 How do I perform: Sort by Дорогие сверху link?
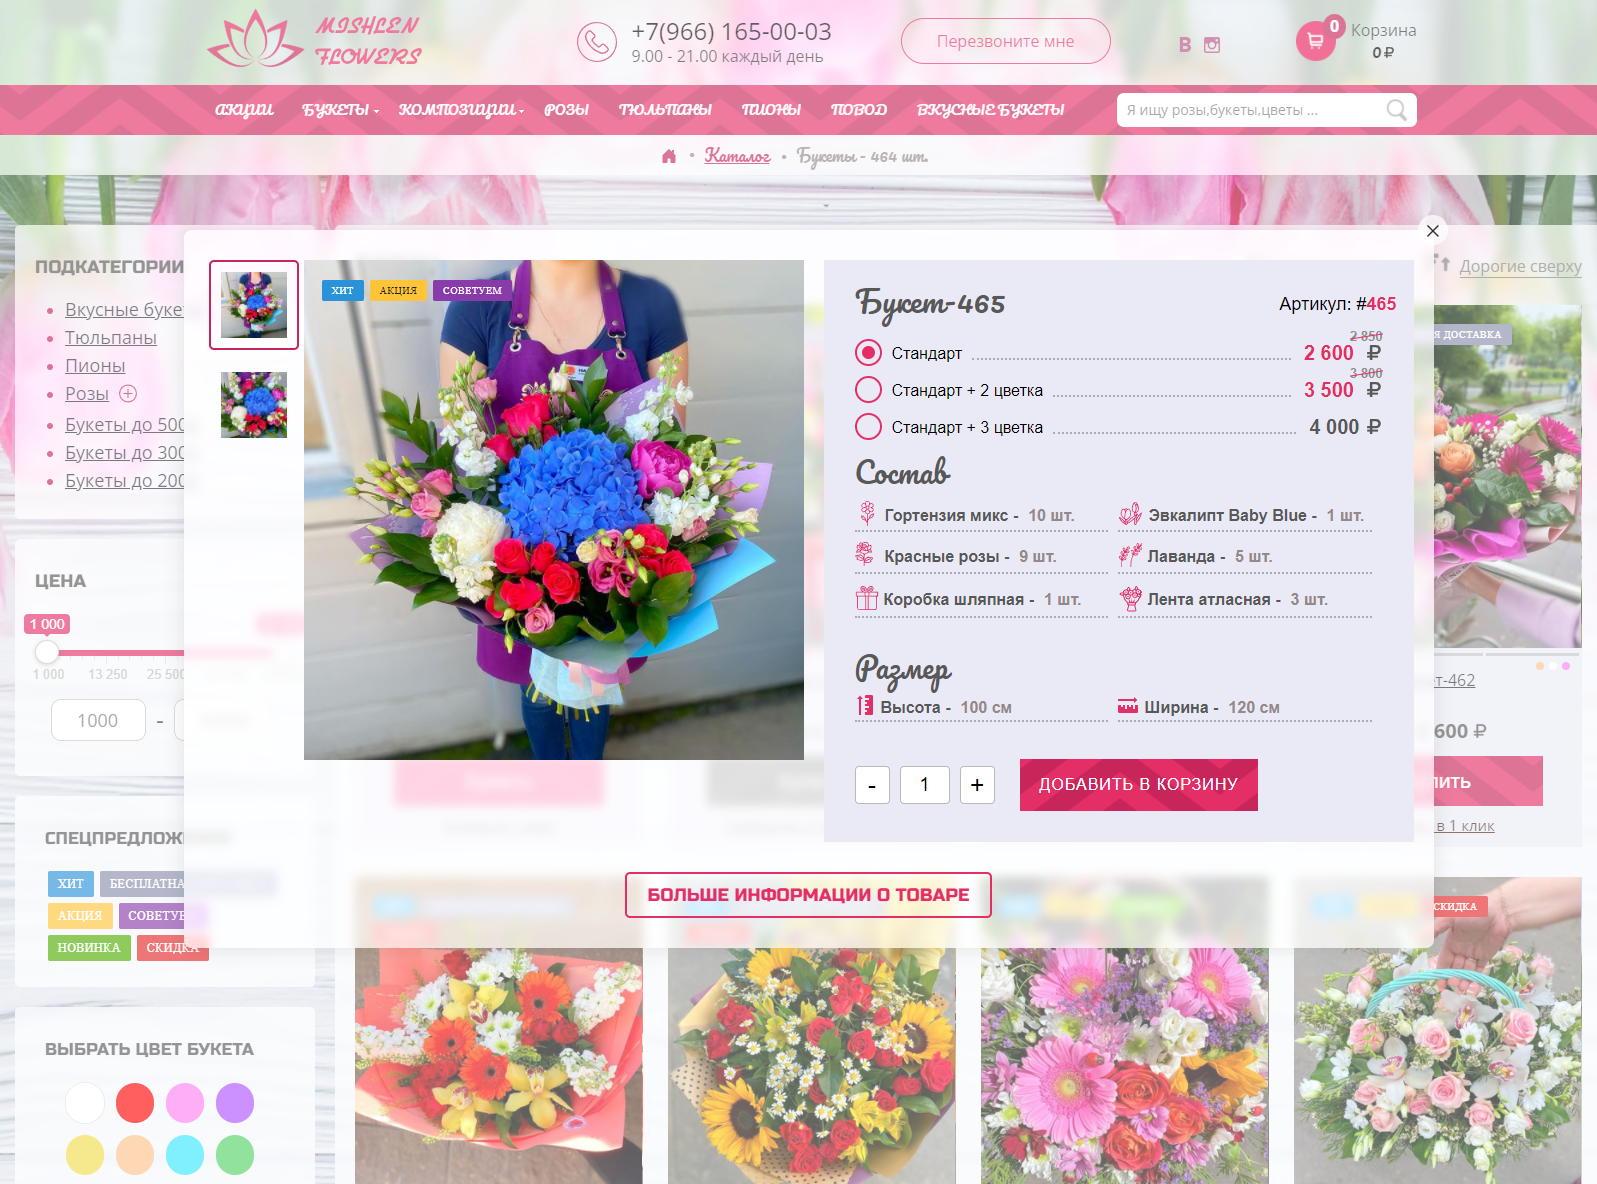1520,266
